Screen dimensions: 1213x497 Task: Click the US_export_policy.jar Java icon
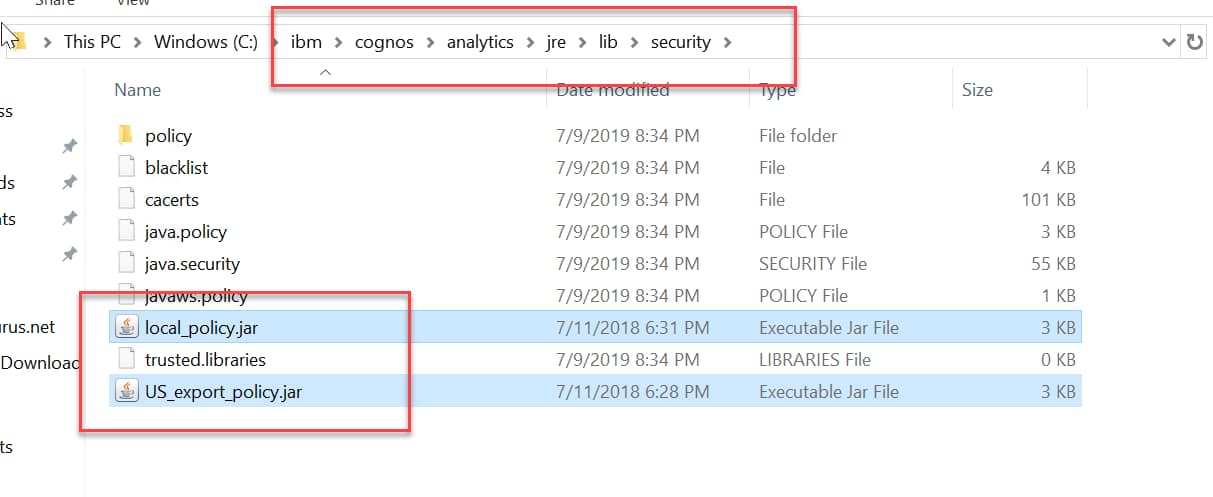point(126,391)
